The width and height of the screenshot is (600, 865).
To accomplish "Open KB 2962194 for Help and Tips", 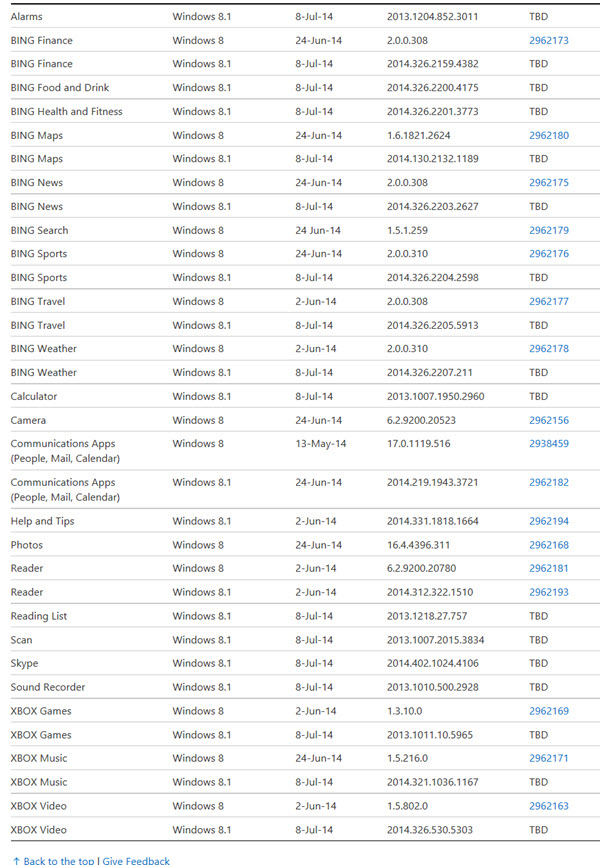I will pos(548,522).
